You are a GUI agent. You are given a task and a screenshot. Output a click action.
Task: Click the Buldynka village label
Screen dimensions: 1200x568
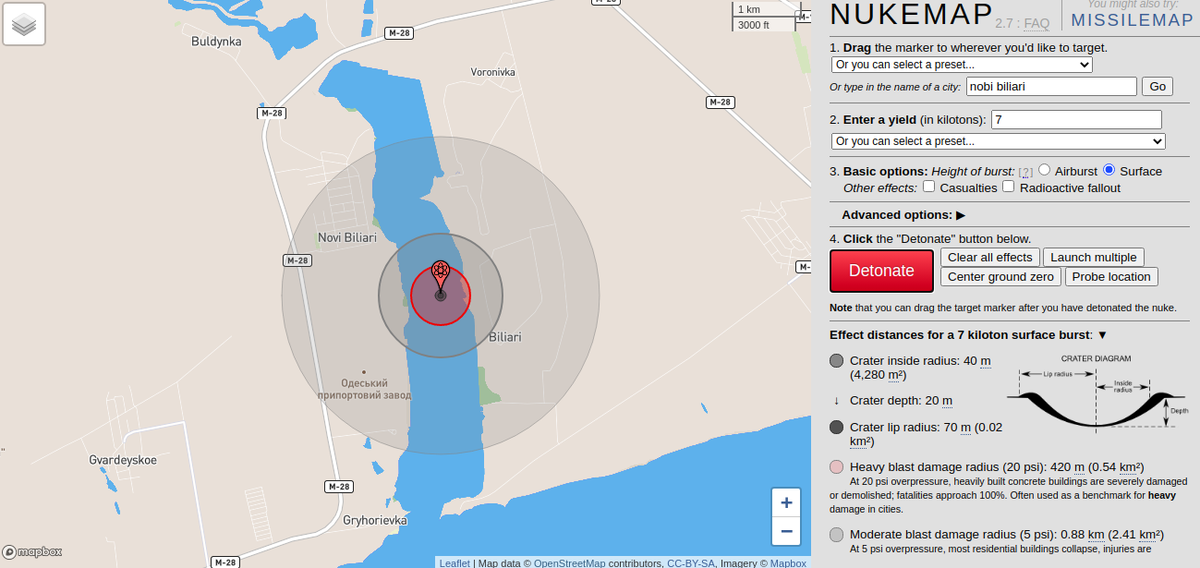tap(217, 42)
